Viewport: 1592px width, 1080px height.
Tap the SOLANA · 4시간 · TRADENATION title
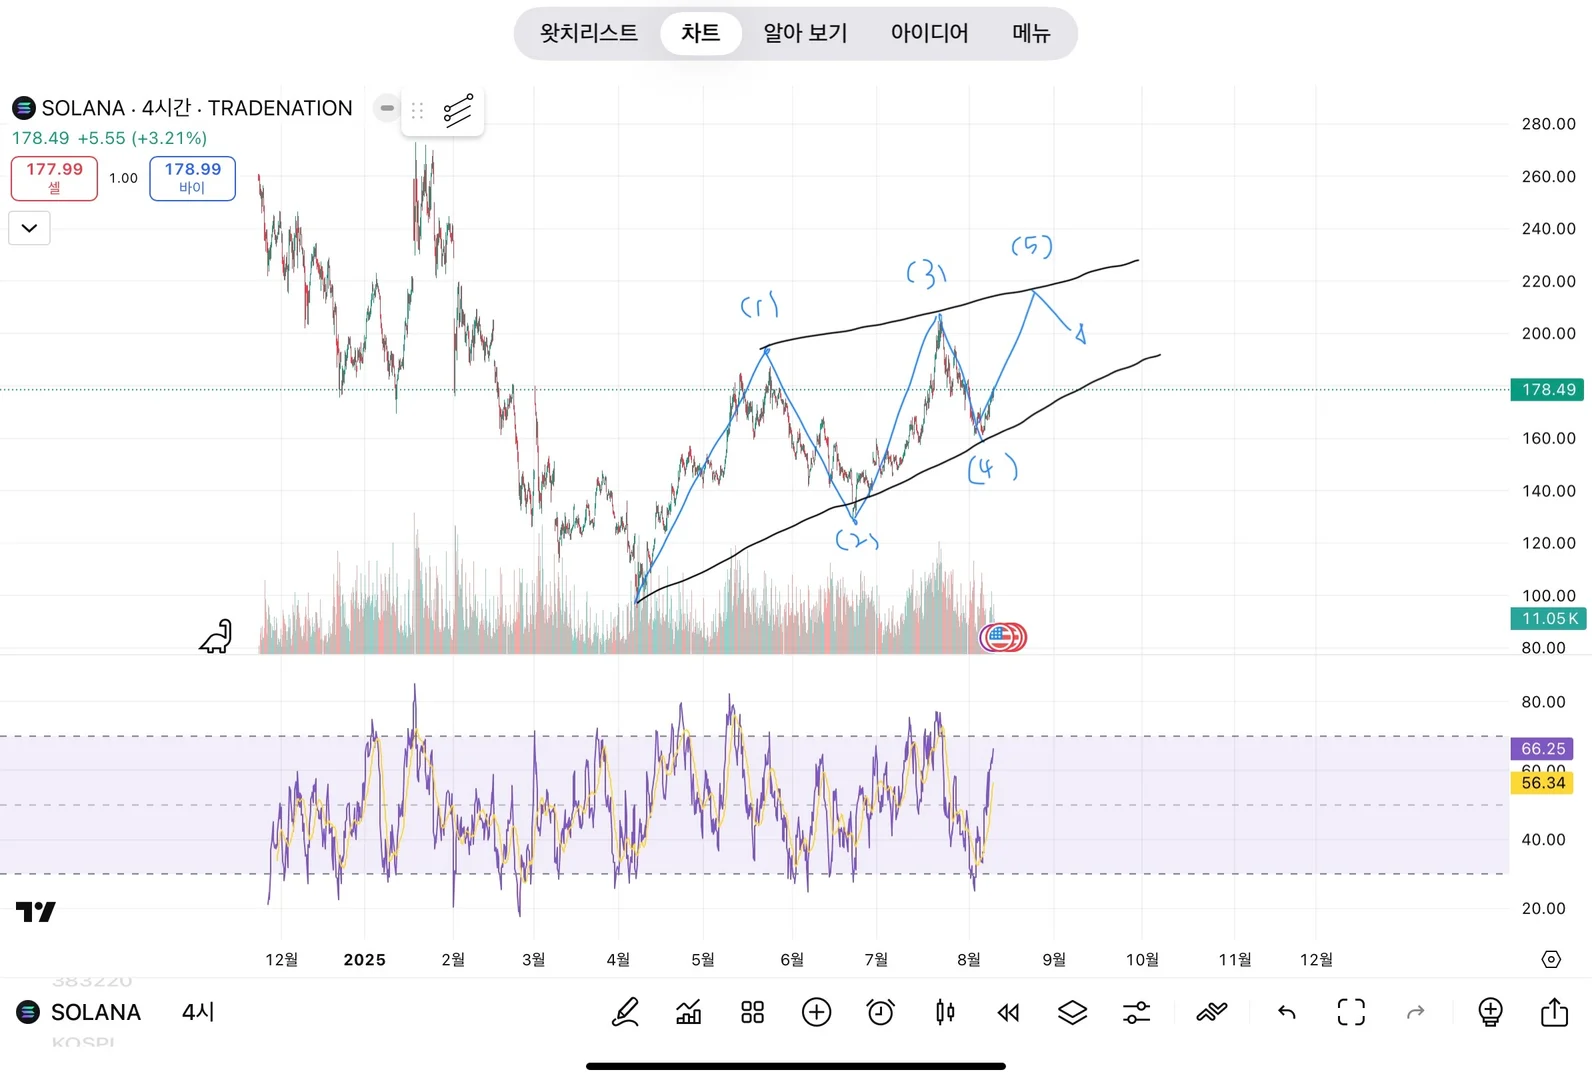tap(197, 108)
